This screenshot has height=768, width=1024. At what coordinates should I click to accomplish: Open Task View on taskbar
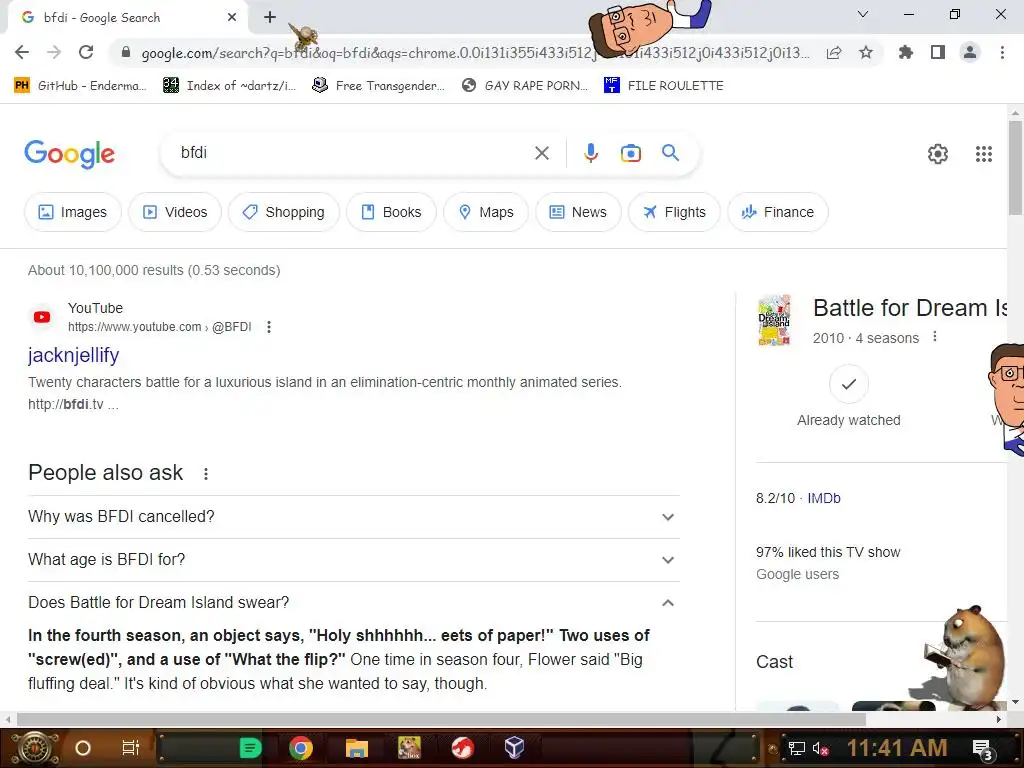(x=131, y=748)
